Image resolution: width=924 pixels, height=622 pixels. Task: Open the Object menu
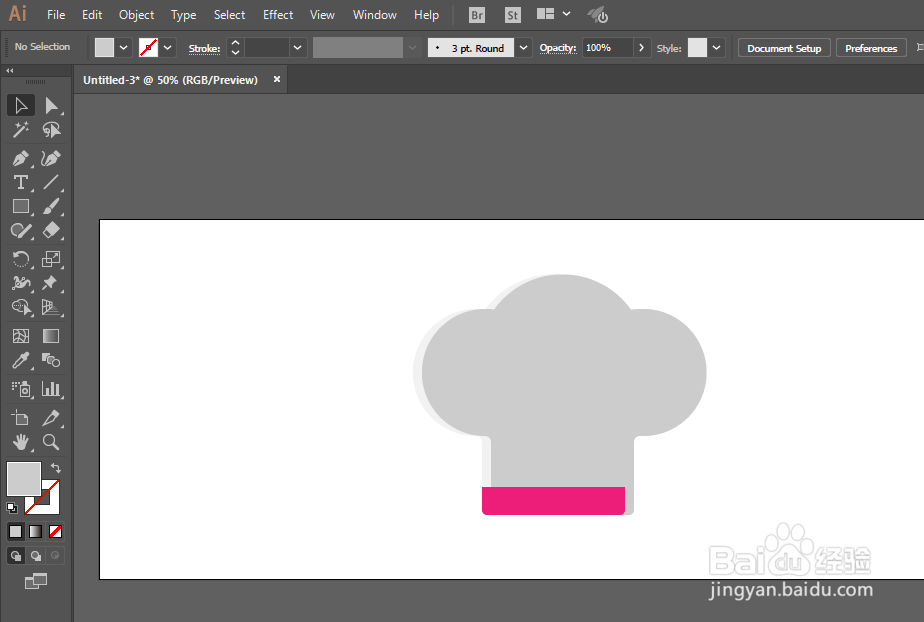click(x=137, y=15)
